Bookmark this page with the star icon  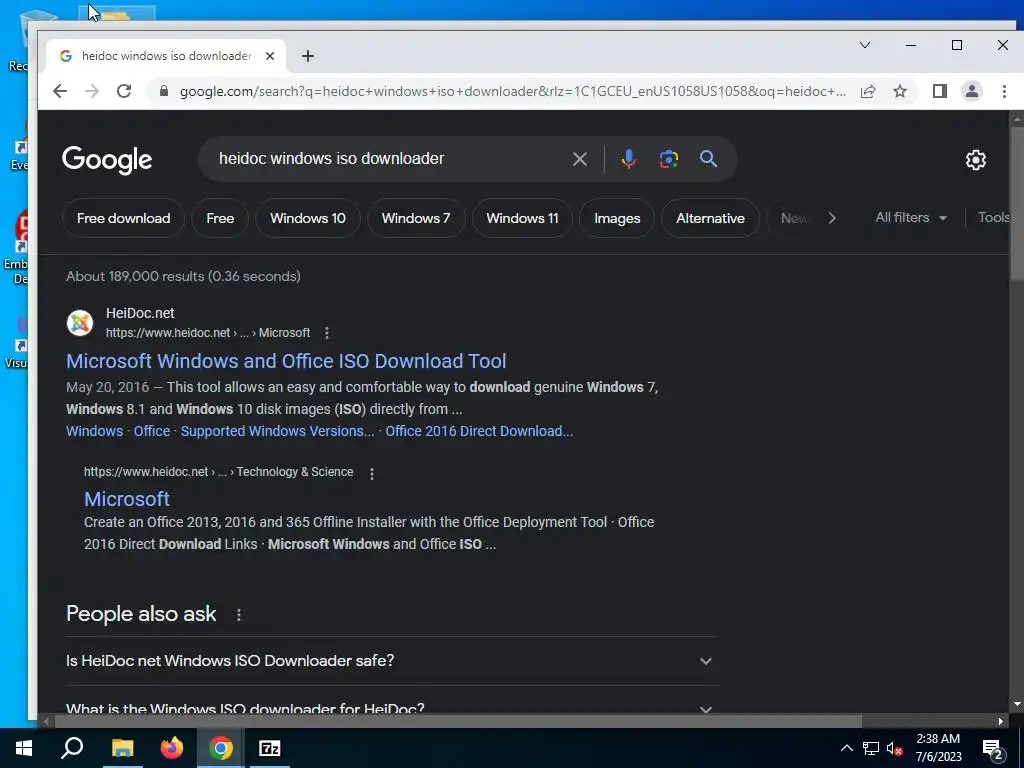tap(900, 91)
